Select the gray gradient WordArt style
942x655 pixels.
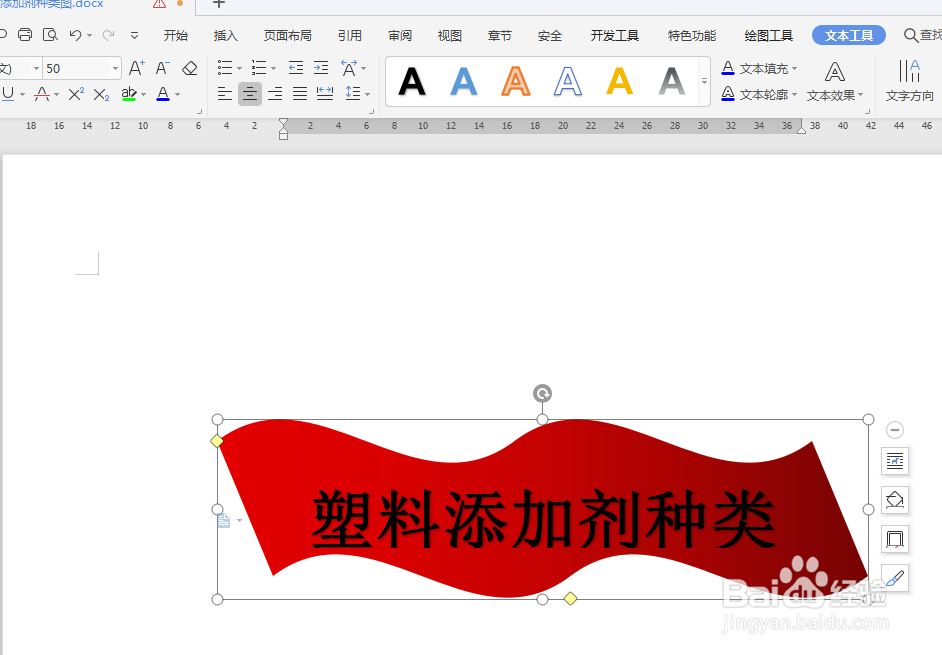point(672,81)
